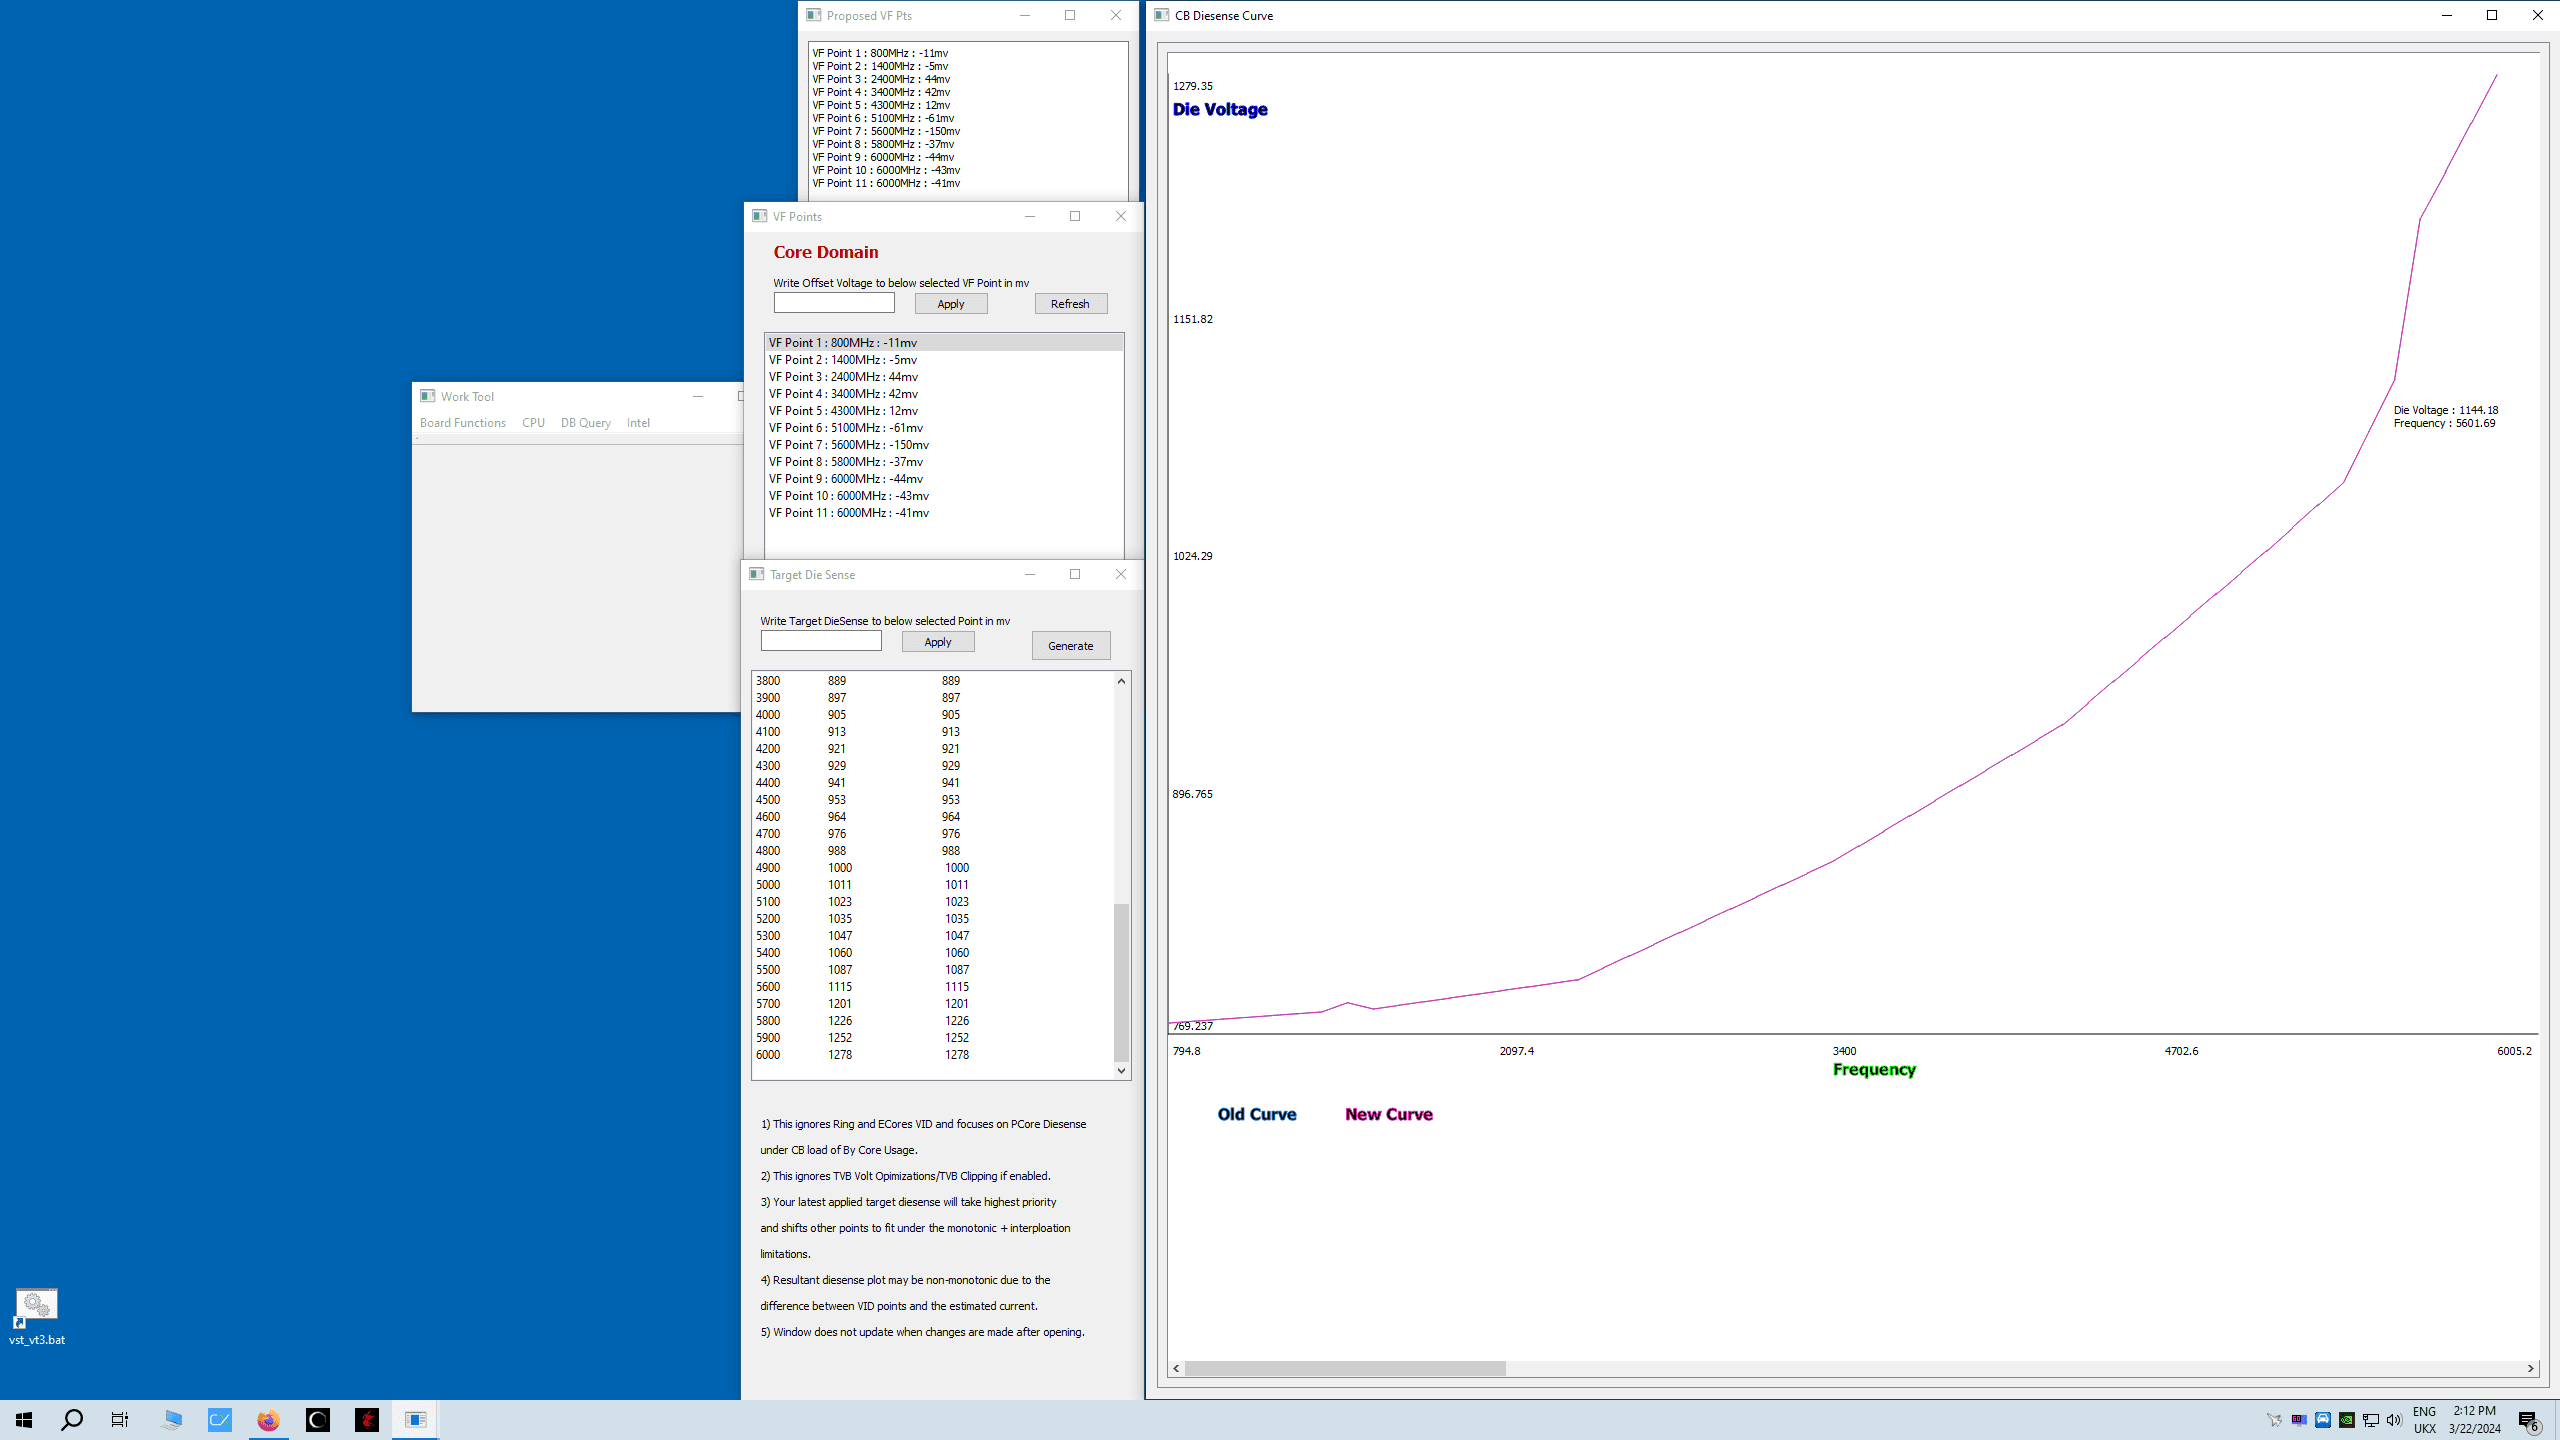Open the DB Query menu
The image size is (2560, 1440).
(x=585, y=423)
